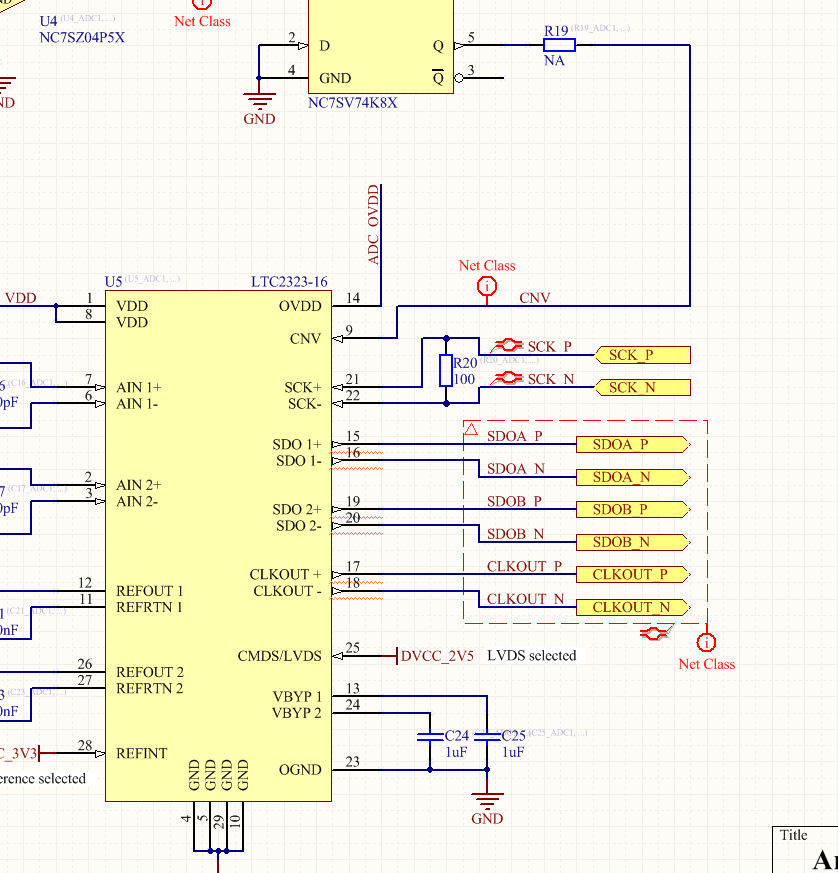Click the GND symbol under C25
Image resolution: width=838 pixels, height=873 pixels.
pos(487,799)
